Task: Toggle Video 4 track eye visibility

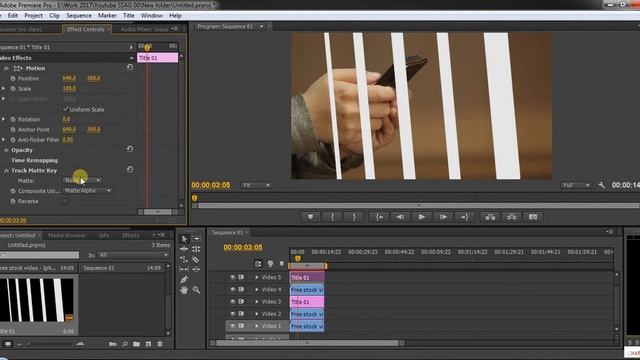Action: coord(232,289)
